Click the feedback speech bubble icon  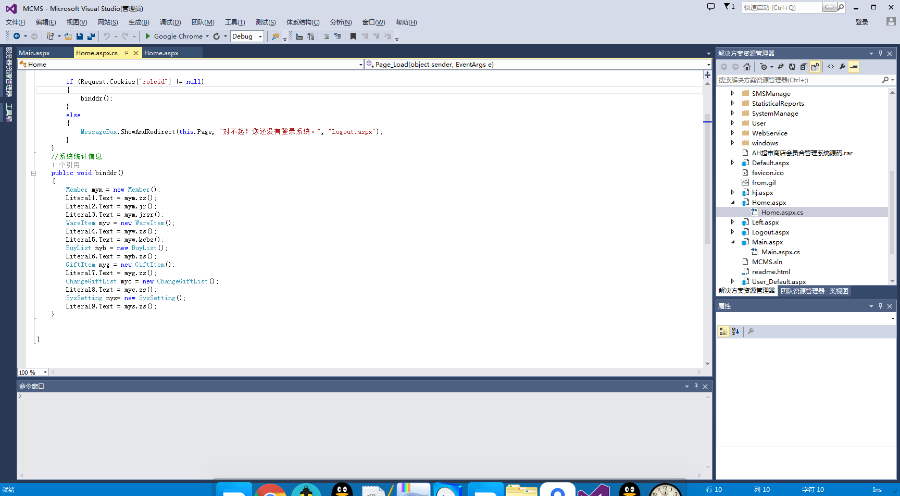(x=711, y=7)
